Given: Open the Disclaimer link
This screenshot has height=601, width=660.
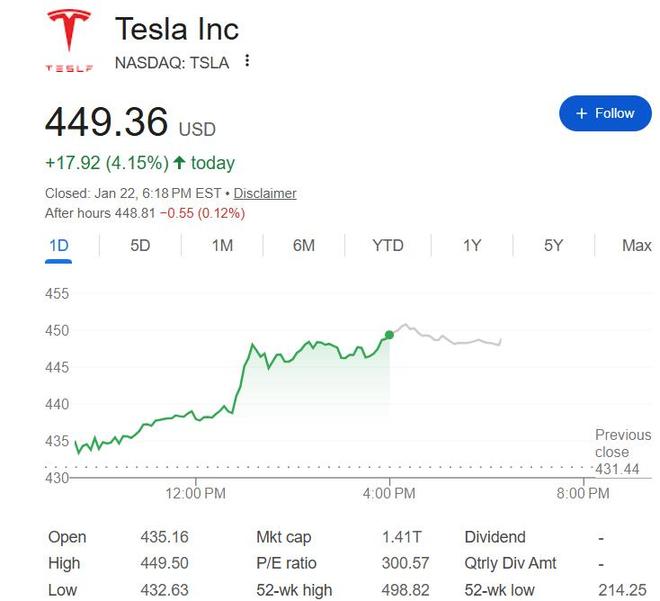Looking at the screenshot, I should click(265, 193).
